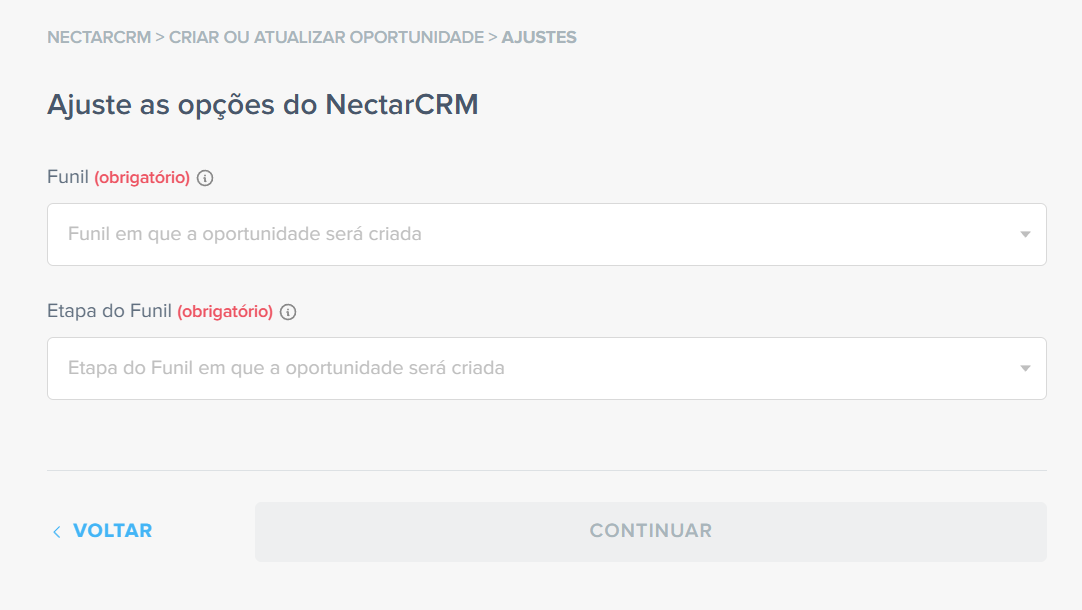
Task: Click the separator before AJUSTES in breadcrumb
Action: [x=493, y=37]
